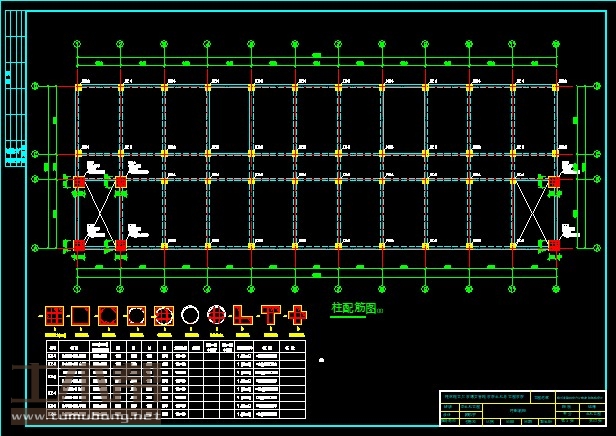Select the plain red square section symbol
The width and height of the screenshot is (616, 436).
[81, 316]
